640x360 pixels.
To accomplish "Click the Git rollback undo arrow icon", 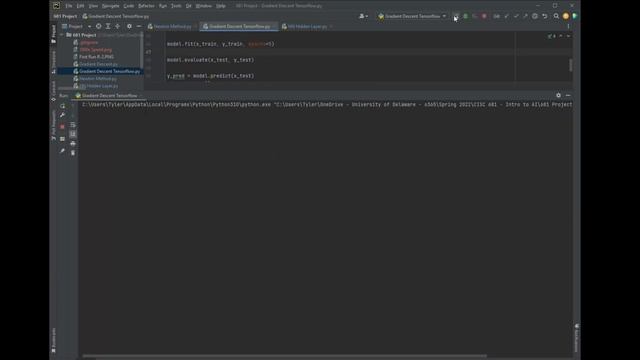I will pos(544,16).
